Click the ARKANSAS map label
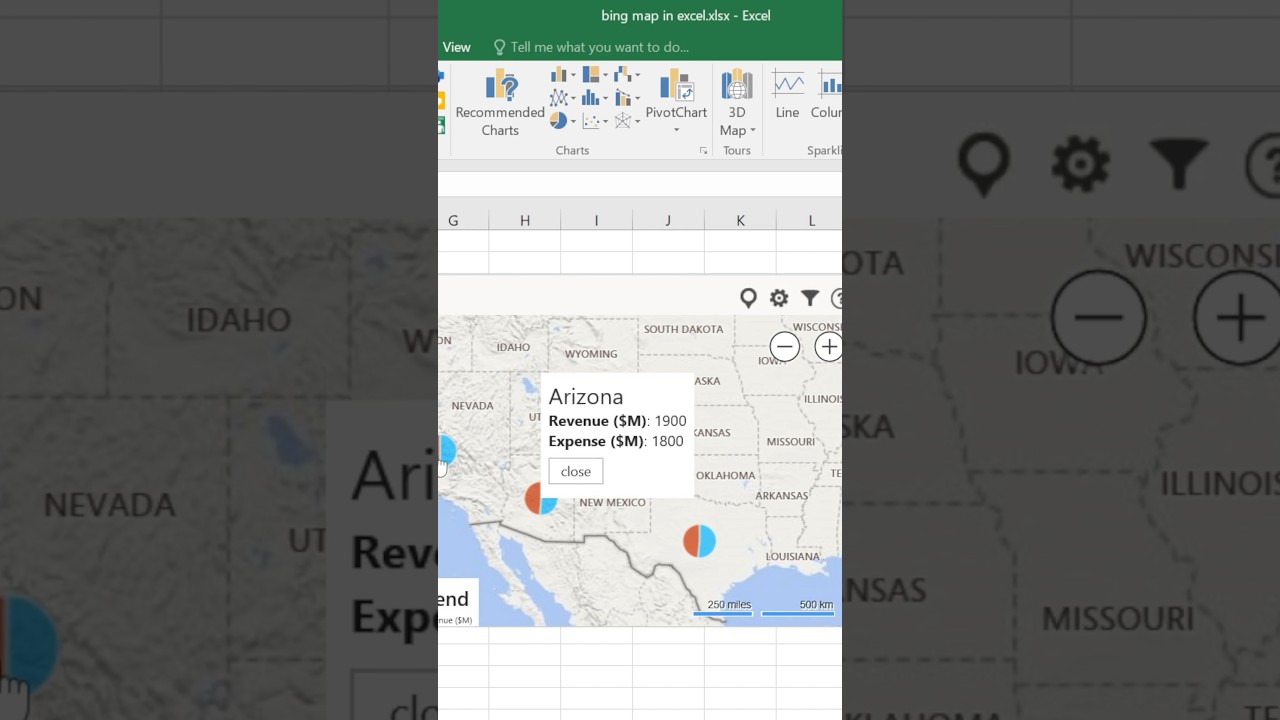 (x=782, y=495)
